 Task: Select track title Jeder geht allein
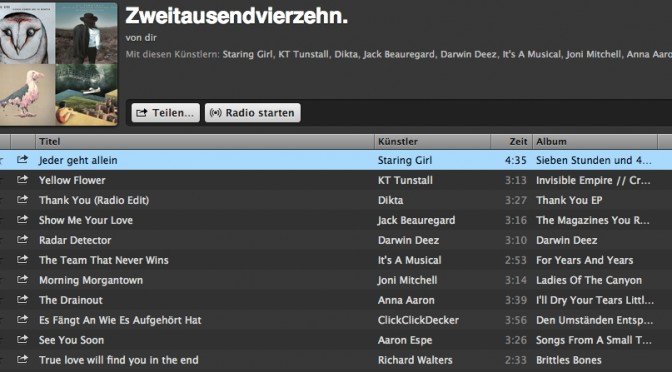point(78,160)
